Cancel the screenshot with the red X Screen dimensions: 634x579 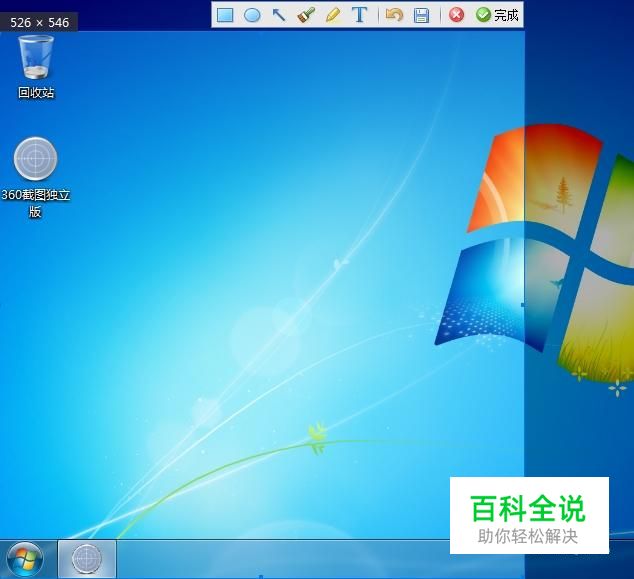pyautogui.click(x=456, y=15)
